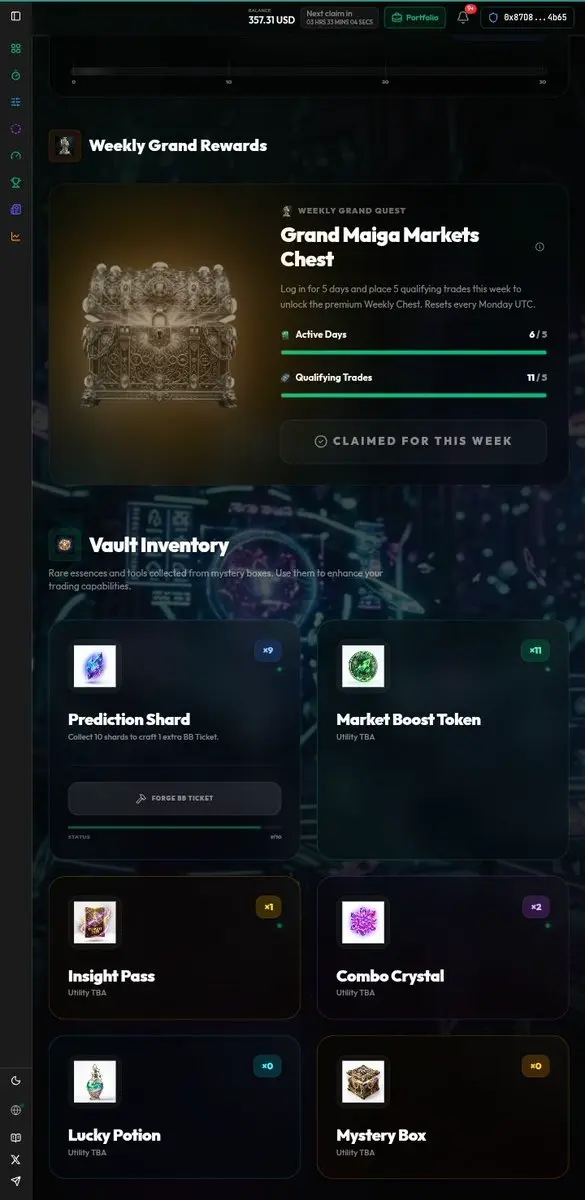Show info for Grand Maiga Markets Chest

[540, 247]
